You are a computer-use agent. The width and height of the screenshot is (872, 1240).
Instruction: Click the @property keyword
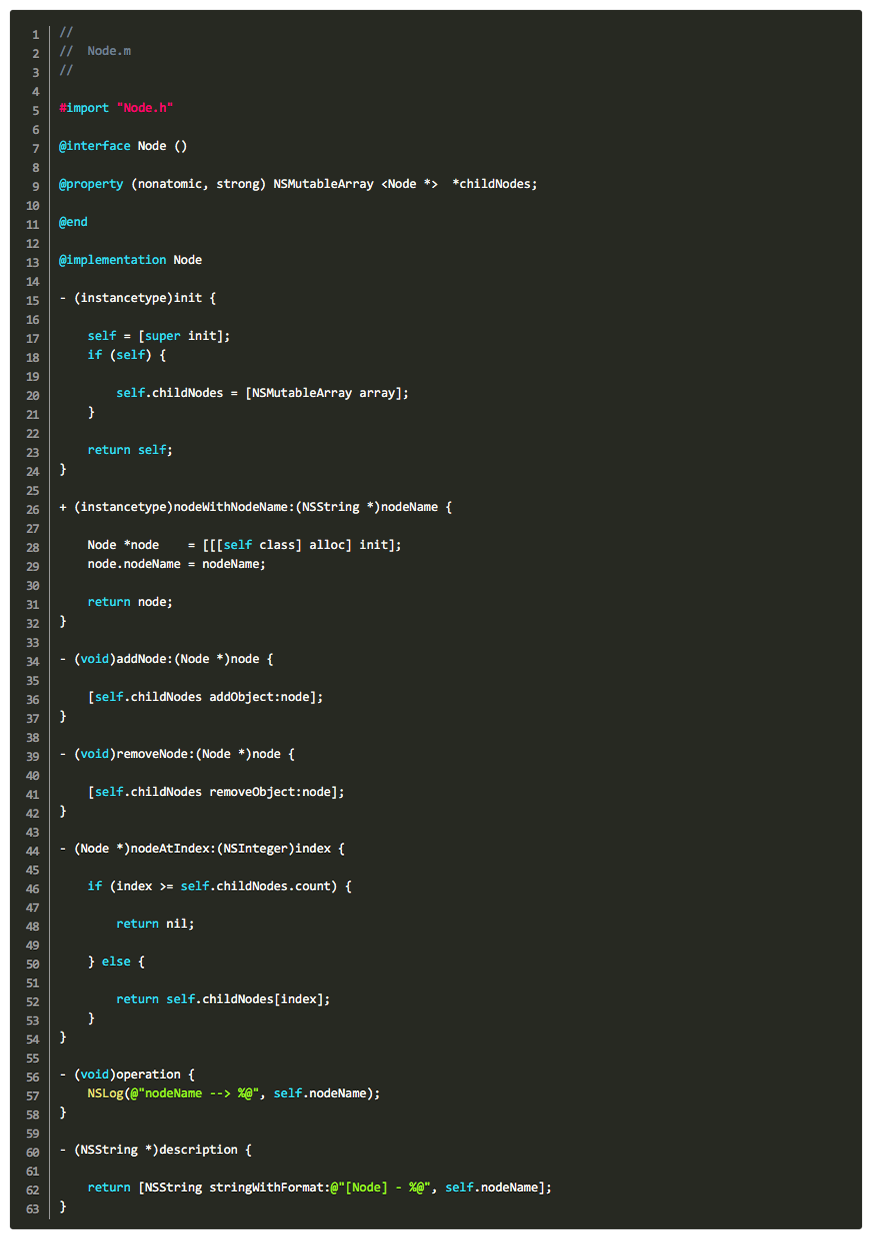point(91,184)
